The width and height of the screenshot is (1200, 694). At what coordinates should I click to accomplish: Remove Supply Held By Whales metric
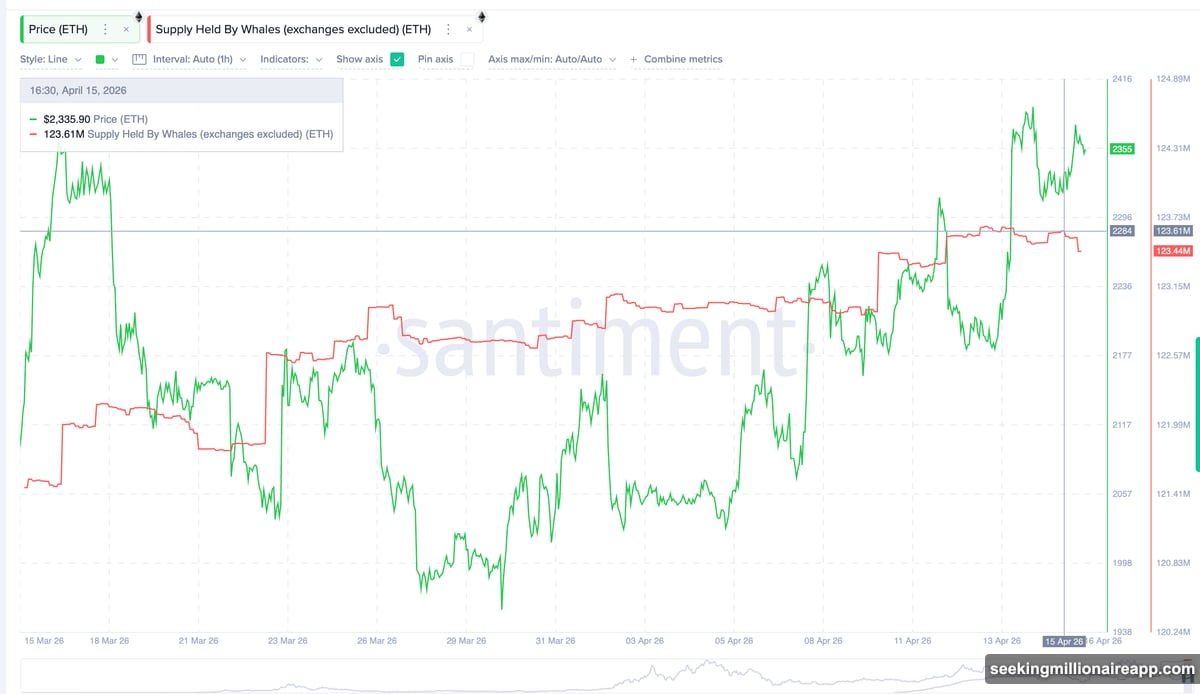click(469, 30)
